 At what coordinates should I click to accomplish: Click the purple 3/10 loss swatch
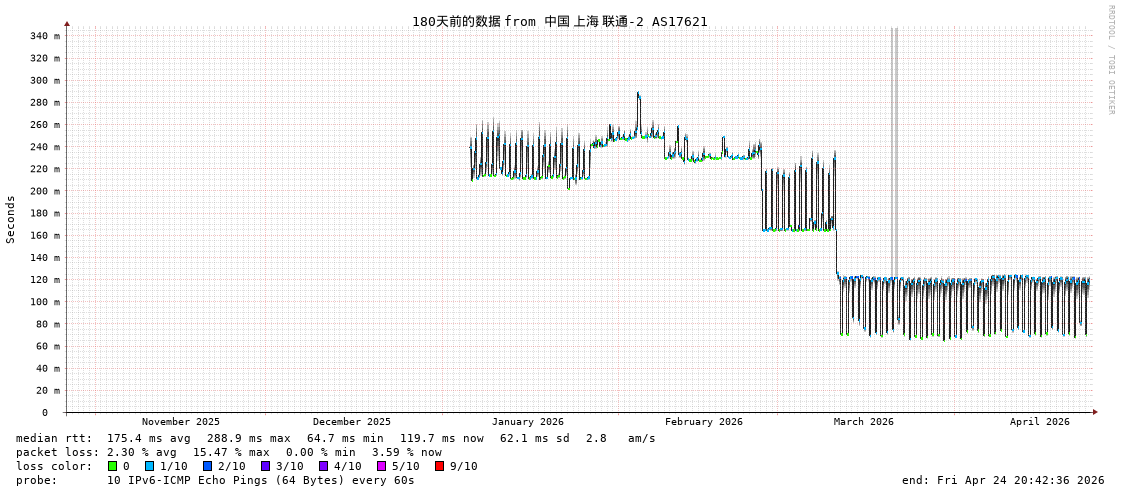265,466
